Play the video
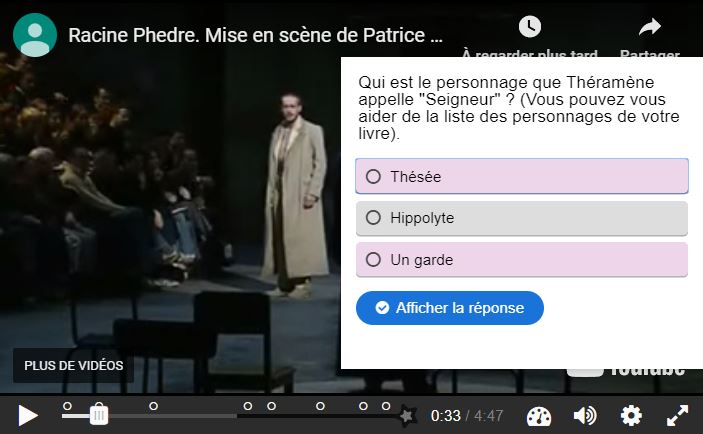The width and height of the screenshot is (703, 434). [27, 416]
